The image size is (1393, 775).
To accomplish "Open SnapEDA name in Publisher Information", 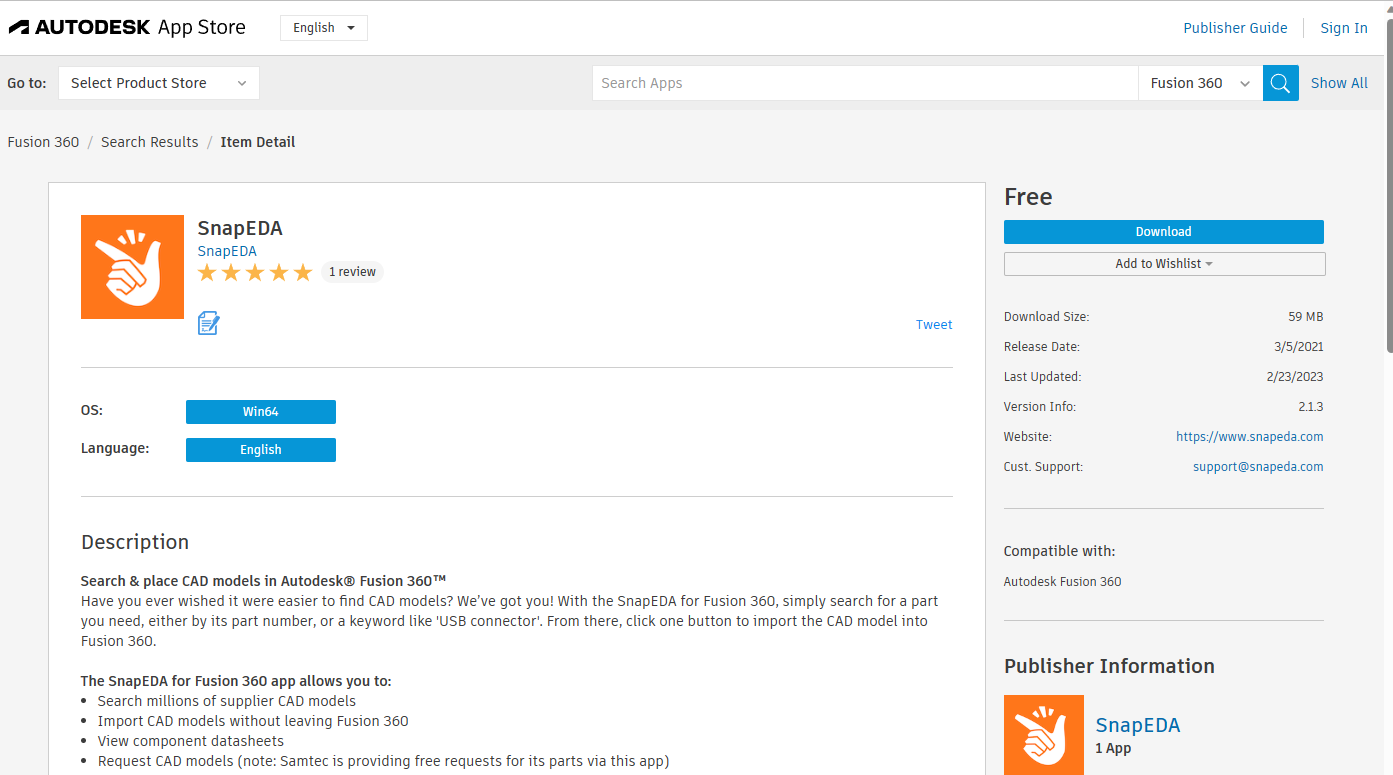I will (x=1138, y=725).
